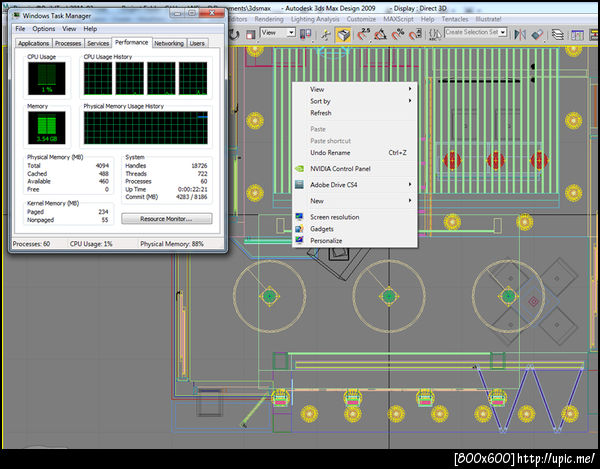Open the Options menu in Task Manager
This screenshot has width=600, height=469.
tap(43, 29)
